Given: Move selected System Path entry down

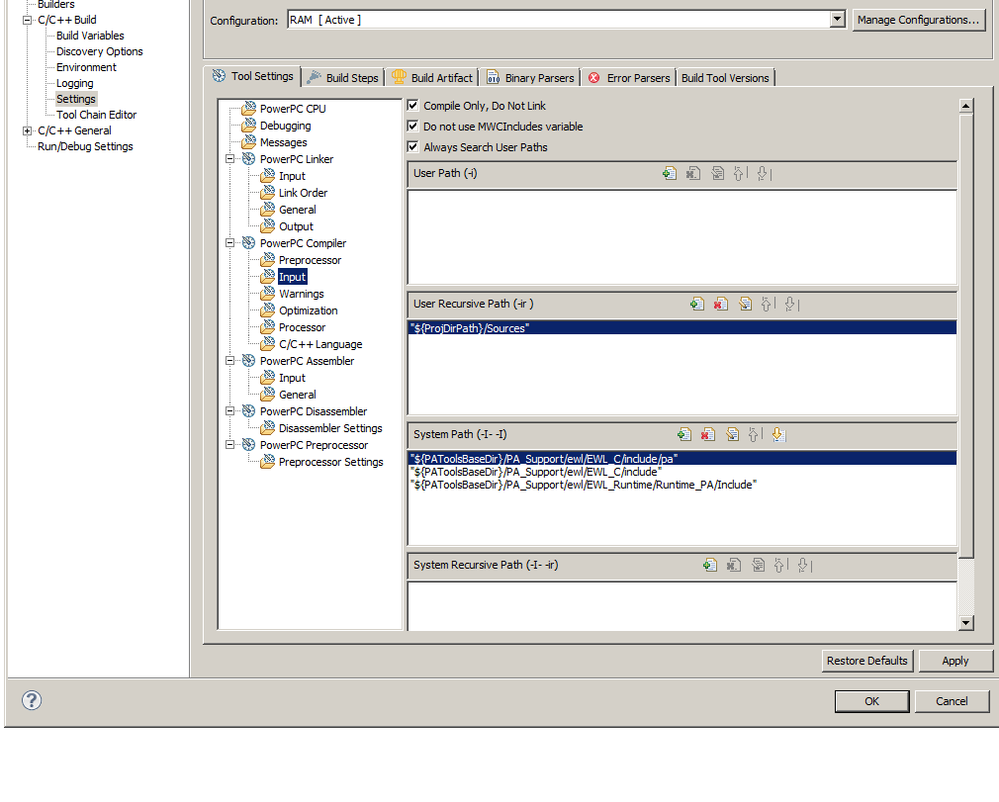Looking at the screenshot, I should tap(778, 434).
